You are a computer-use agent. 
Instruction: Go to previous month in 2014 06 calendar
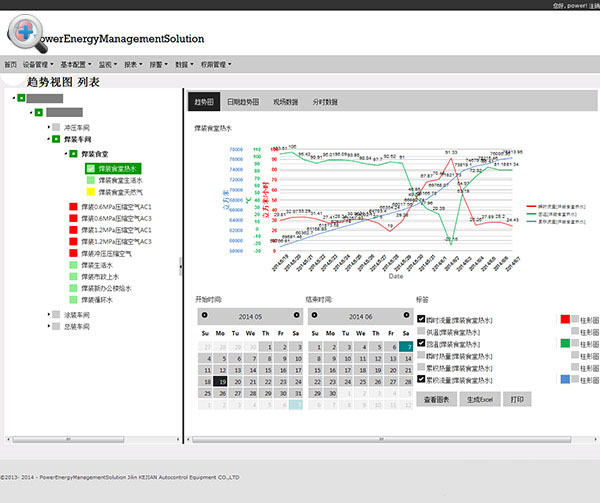(x=314, y=315)
